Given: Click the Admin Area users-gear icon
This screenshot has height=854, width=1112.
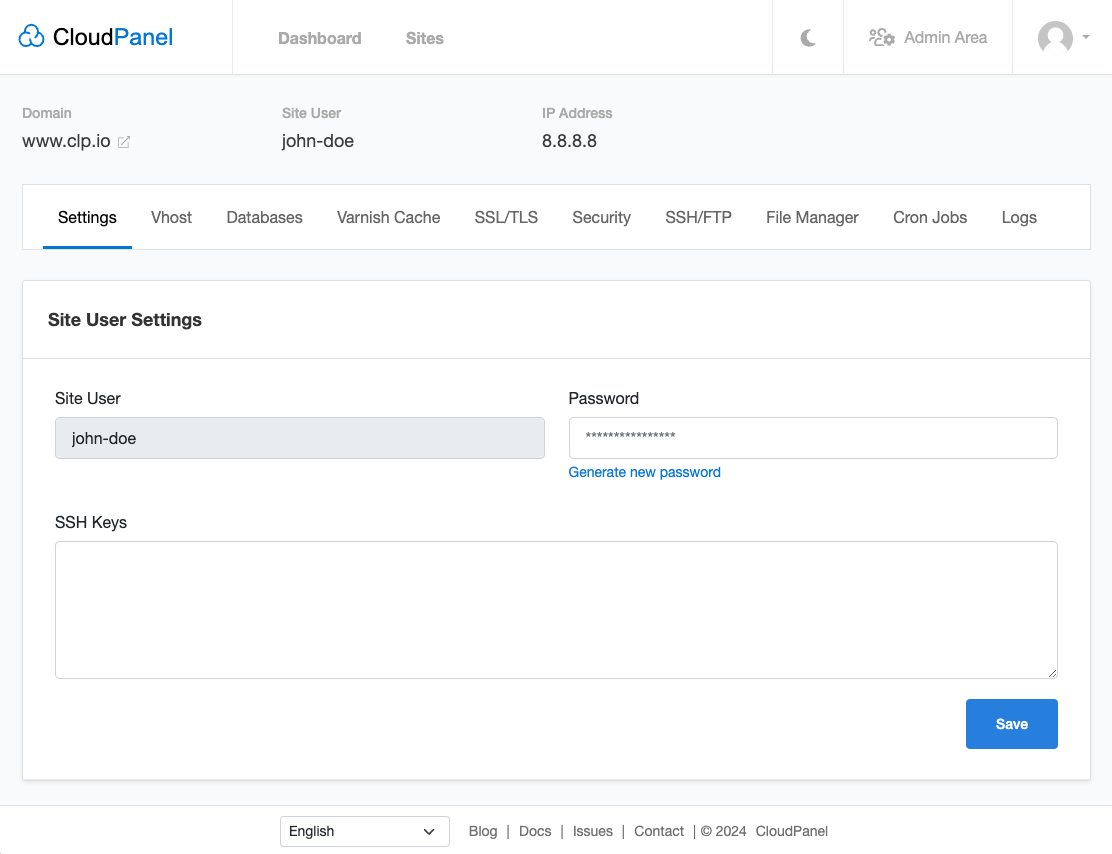Looking at the screenshot, I should tap(881, 38).
